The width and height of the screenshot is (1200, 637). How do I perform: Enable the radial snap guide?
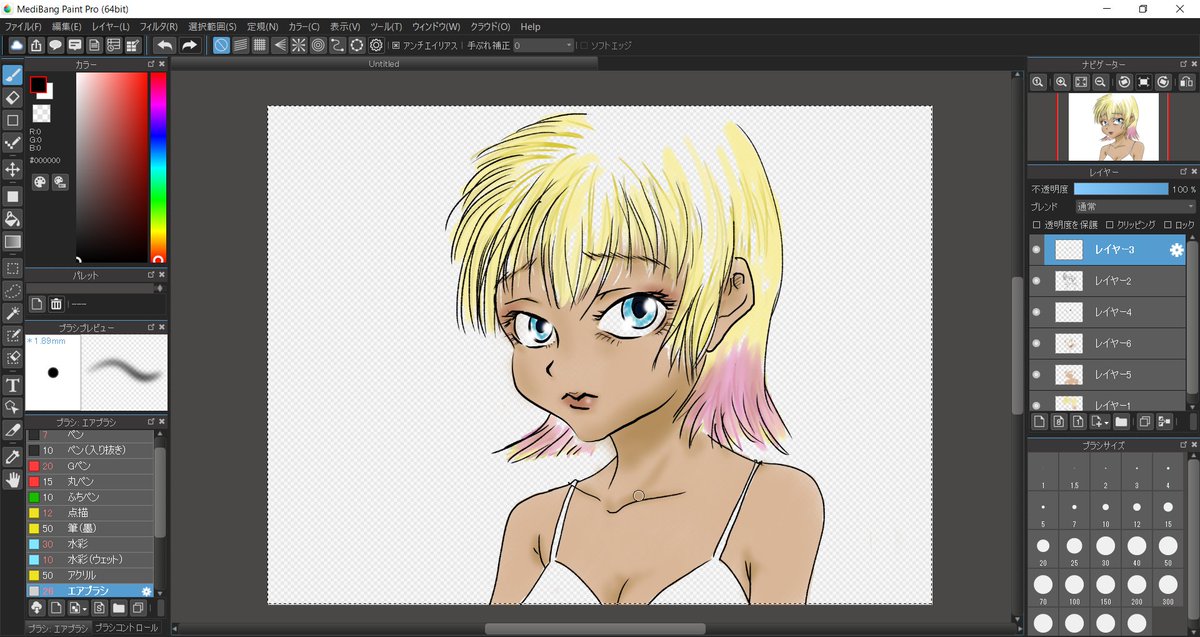point(299,45)
